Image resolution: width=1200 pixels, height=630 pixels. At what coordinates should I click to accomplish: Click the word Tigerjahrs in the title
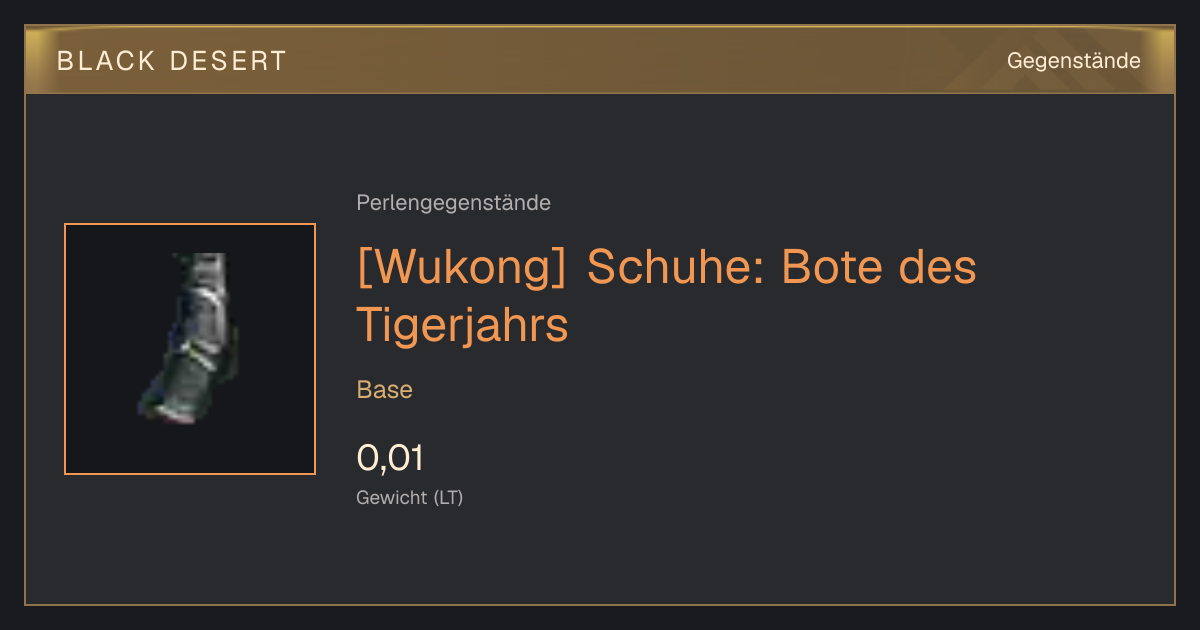tap(462, 325)
